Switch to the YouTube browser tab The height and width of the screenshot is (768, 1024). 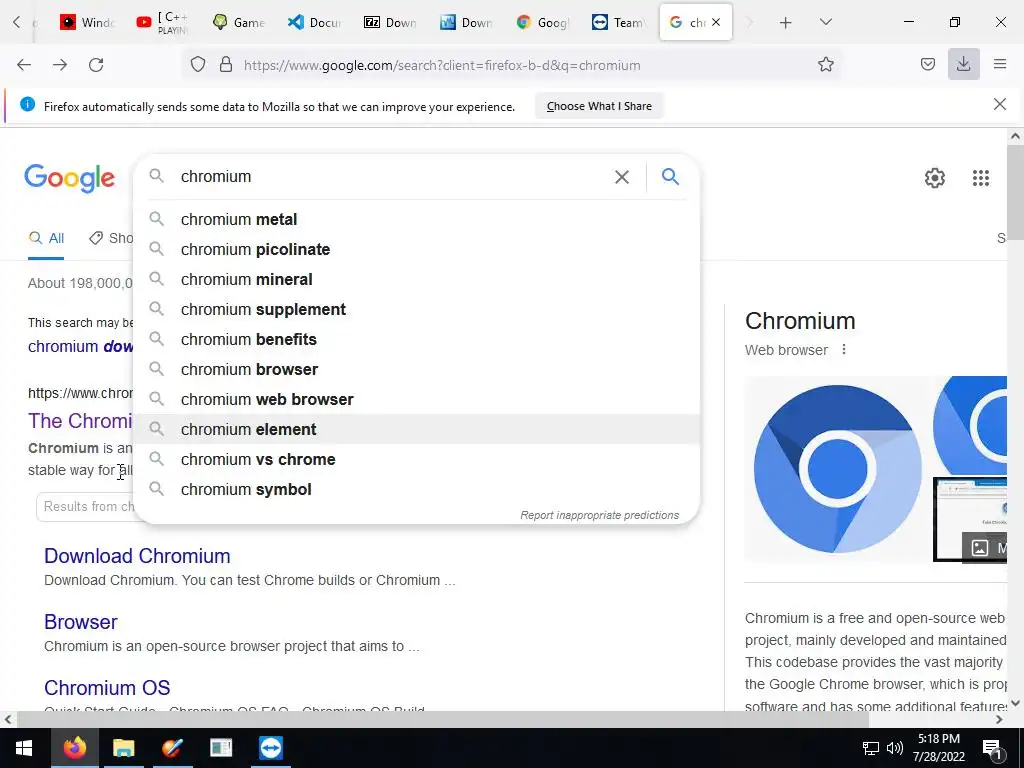coord(163,22)
